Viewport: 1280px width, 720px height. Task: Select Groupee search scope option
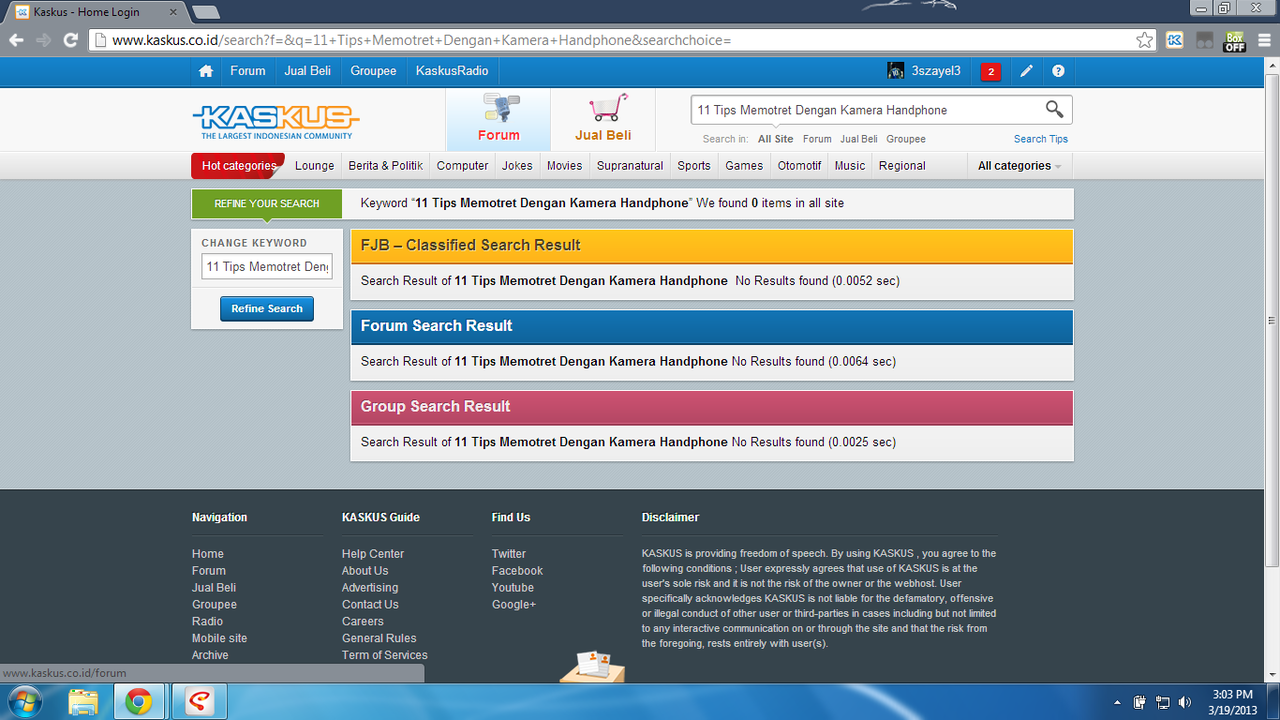point(906,139)
